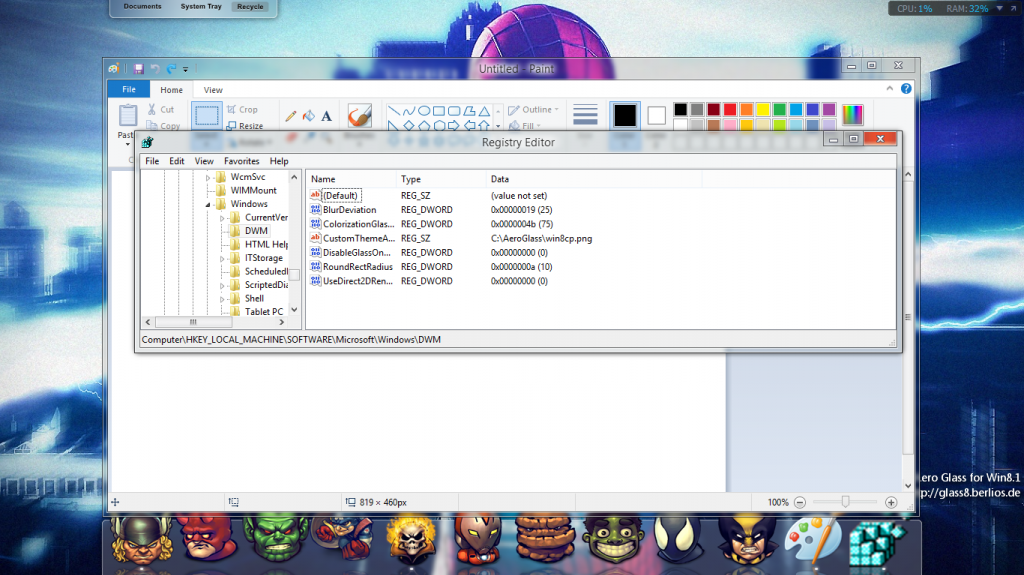Select the DWM key in registry tree
Viewport: 1024px width, 575px height.
256,231
